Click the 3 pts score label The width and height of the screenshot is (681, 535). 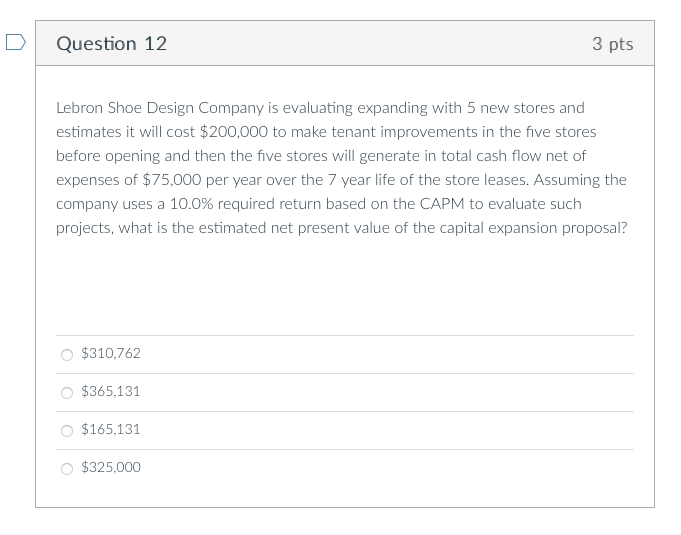[612, 44]
